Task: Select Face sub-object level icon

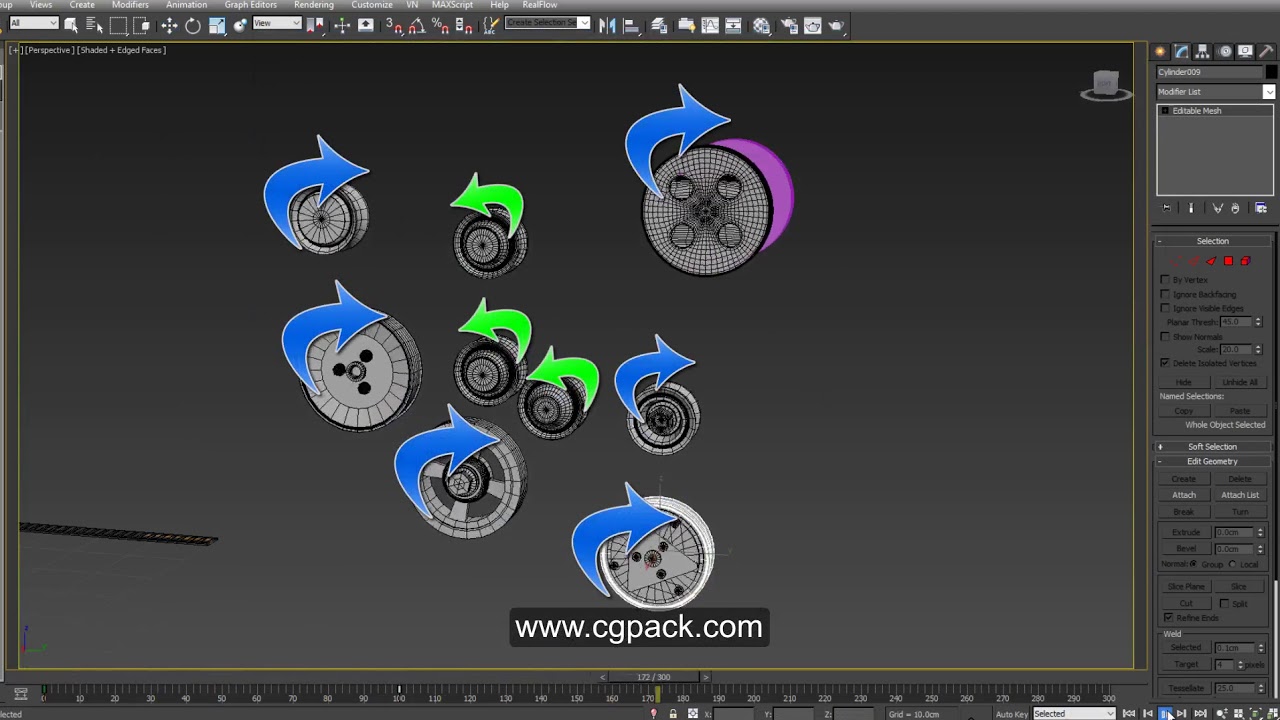Action: point(1211,261)
